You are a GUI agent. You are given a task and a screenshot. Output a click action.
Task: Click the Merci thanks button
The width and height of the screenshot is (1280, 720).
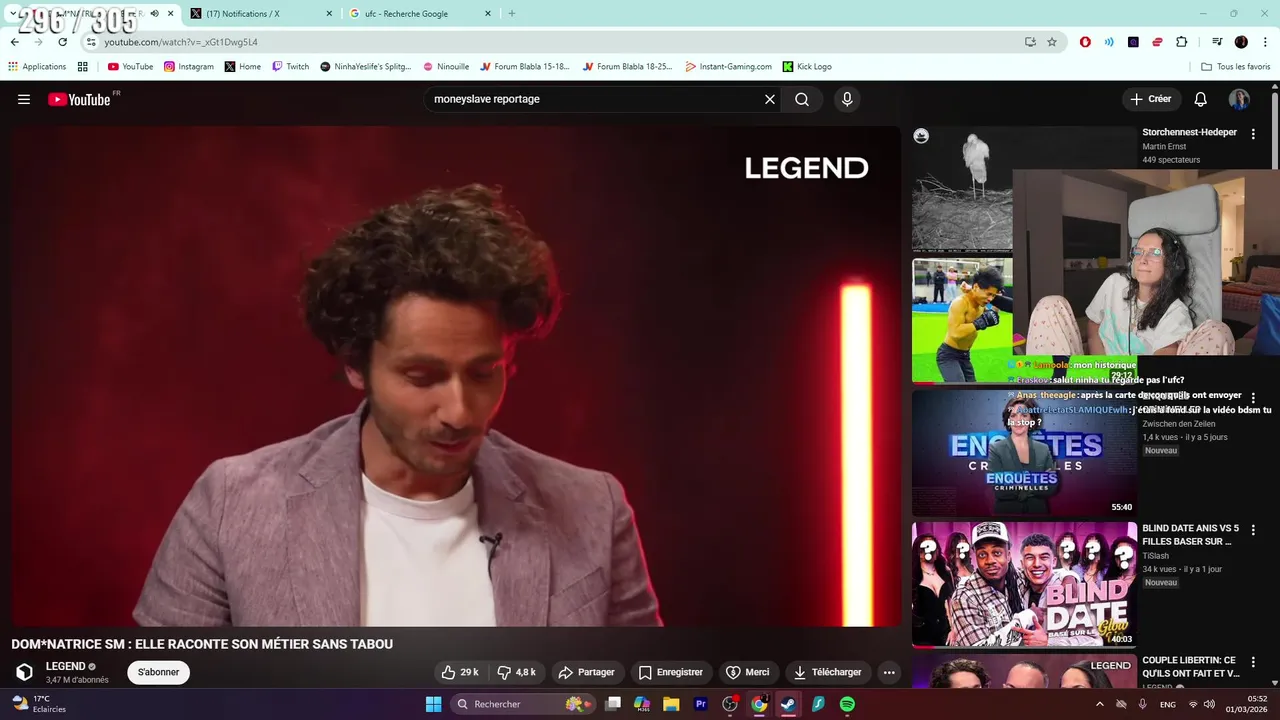[x=747, y=672]
